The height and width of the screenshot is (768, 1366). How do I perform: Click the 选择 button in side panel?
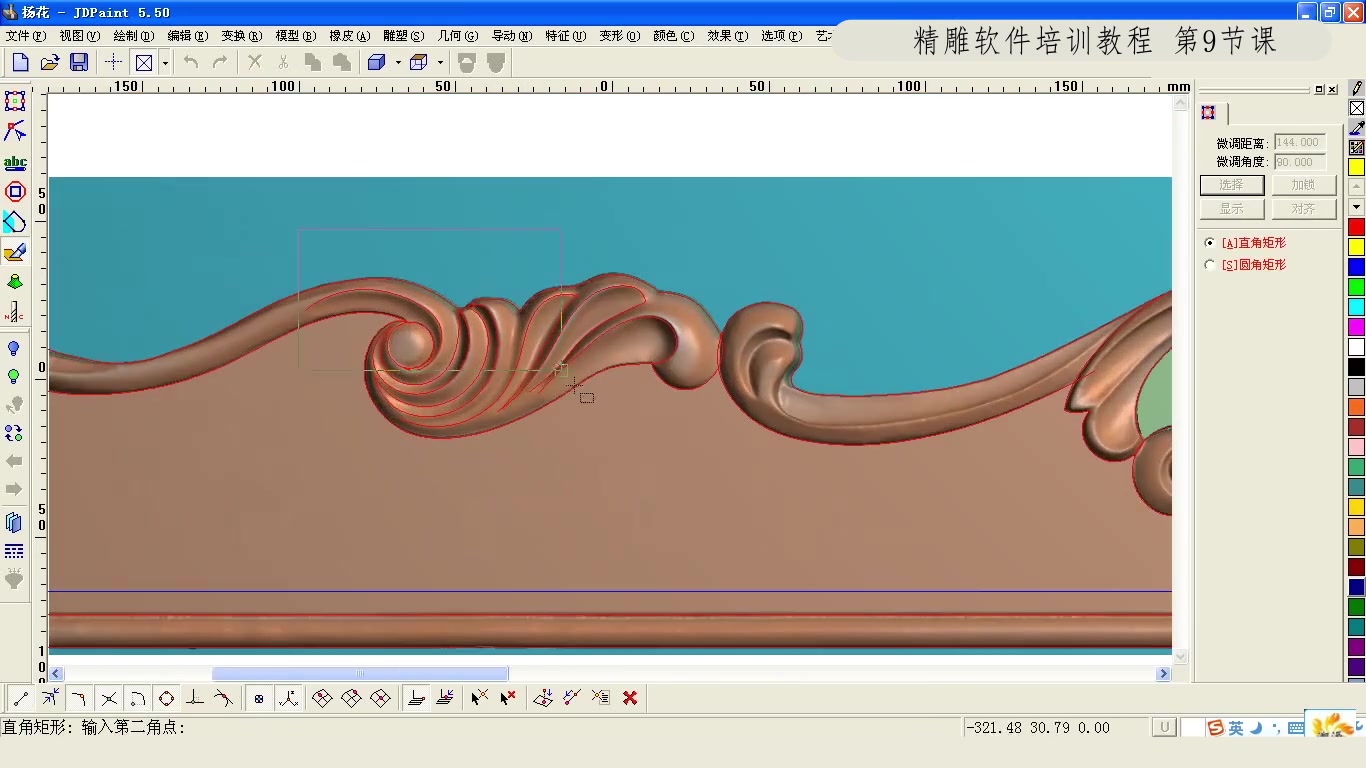pos(1232,185)
